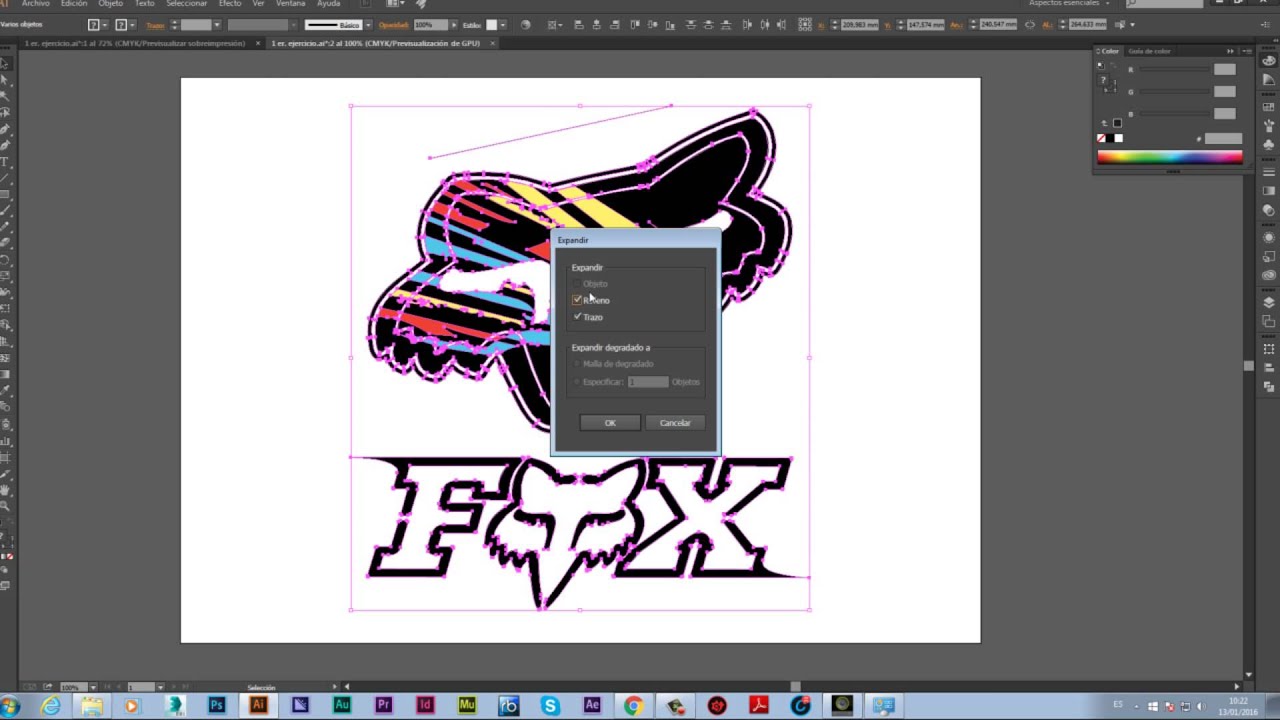Open the Ayuda menu
Screen dimensions: 1280x720
pos(328,4)
